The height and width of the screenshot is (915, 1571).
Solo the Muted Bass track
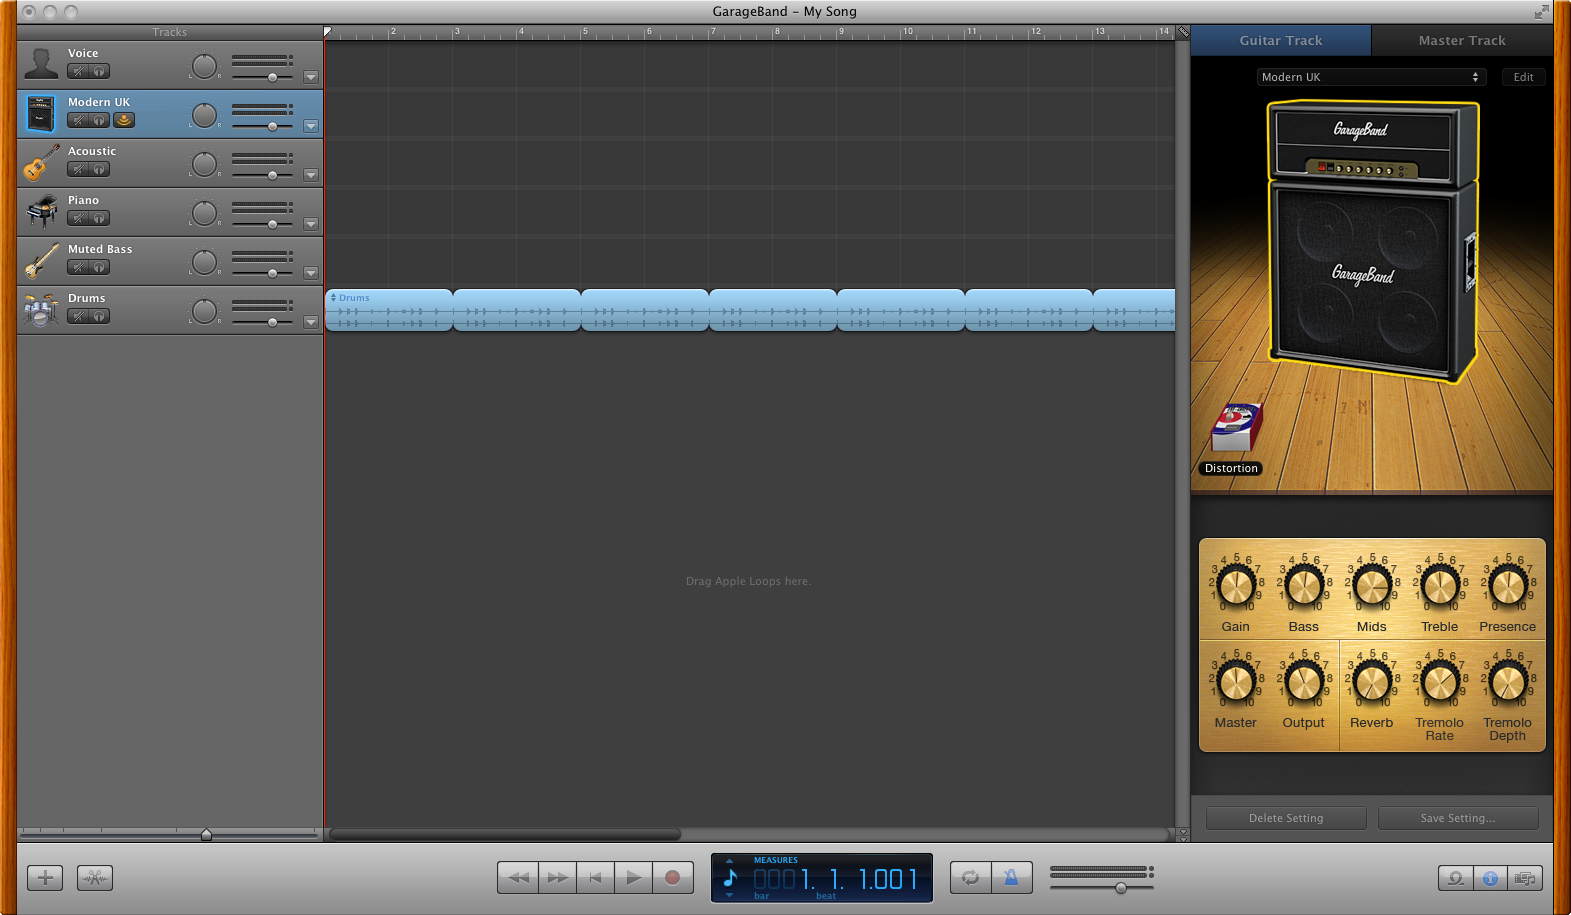99,267
